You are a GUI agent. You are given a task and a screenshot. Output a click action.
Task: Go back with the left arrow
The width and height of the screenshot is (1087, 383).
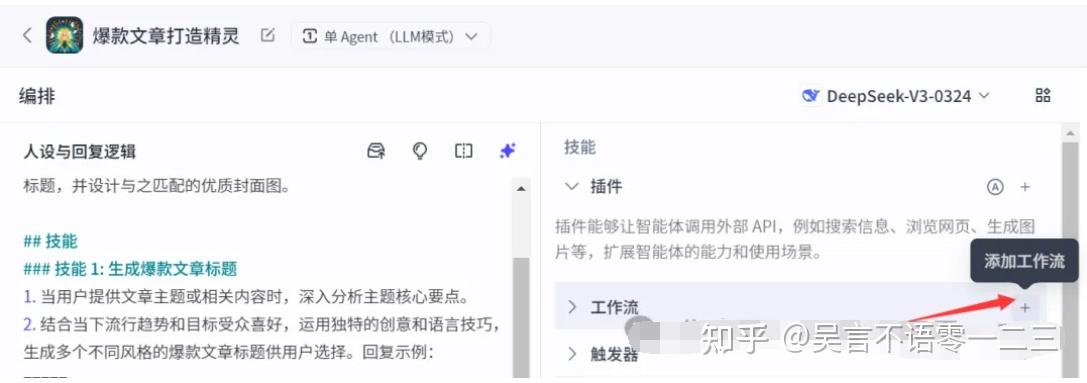(27, 35)
